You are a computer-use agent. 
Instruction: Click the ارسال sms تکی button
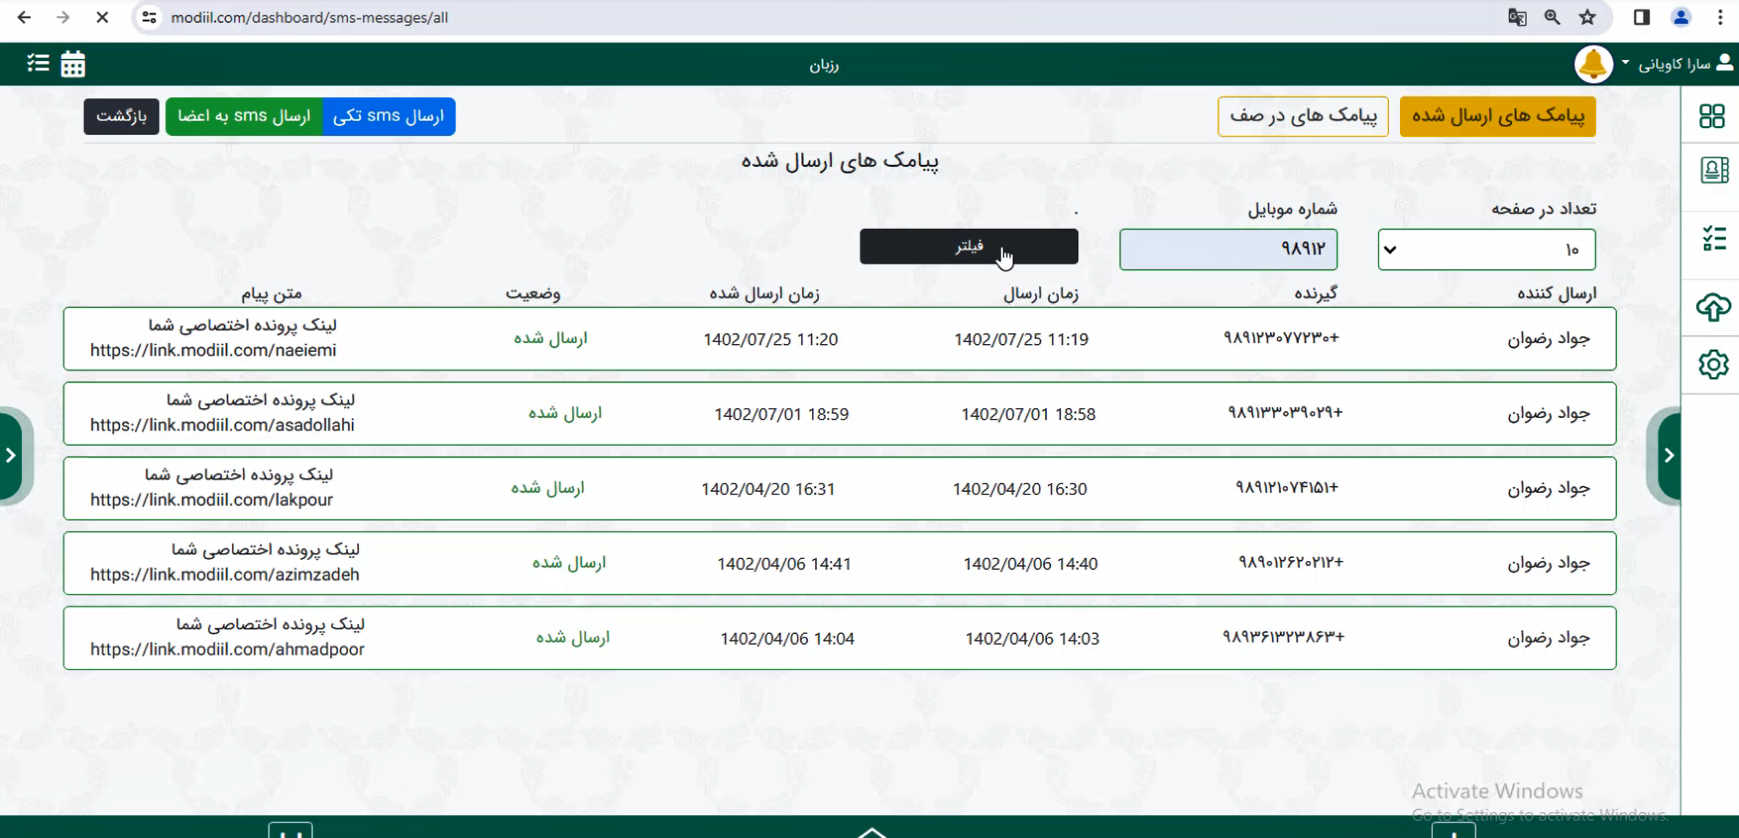[x=388, y=116]
